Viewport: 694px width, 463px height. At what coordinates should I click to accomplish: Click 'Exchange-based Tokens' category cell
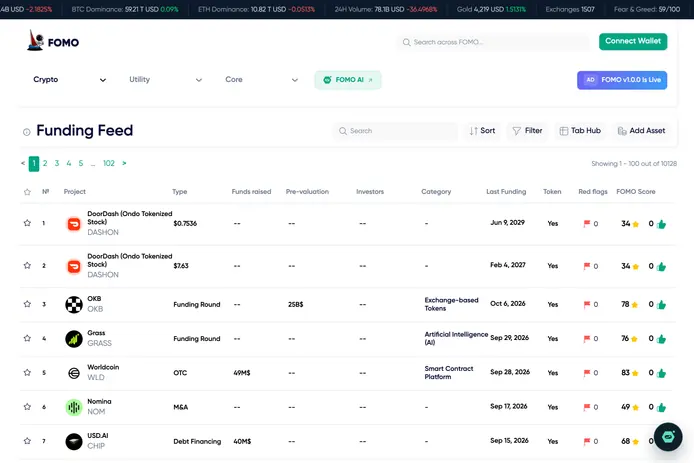(451, 304)
